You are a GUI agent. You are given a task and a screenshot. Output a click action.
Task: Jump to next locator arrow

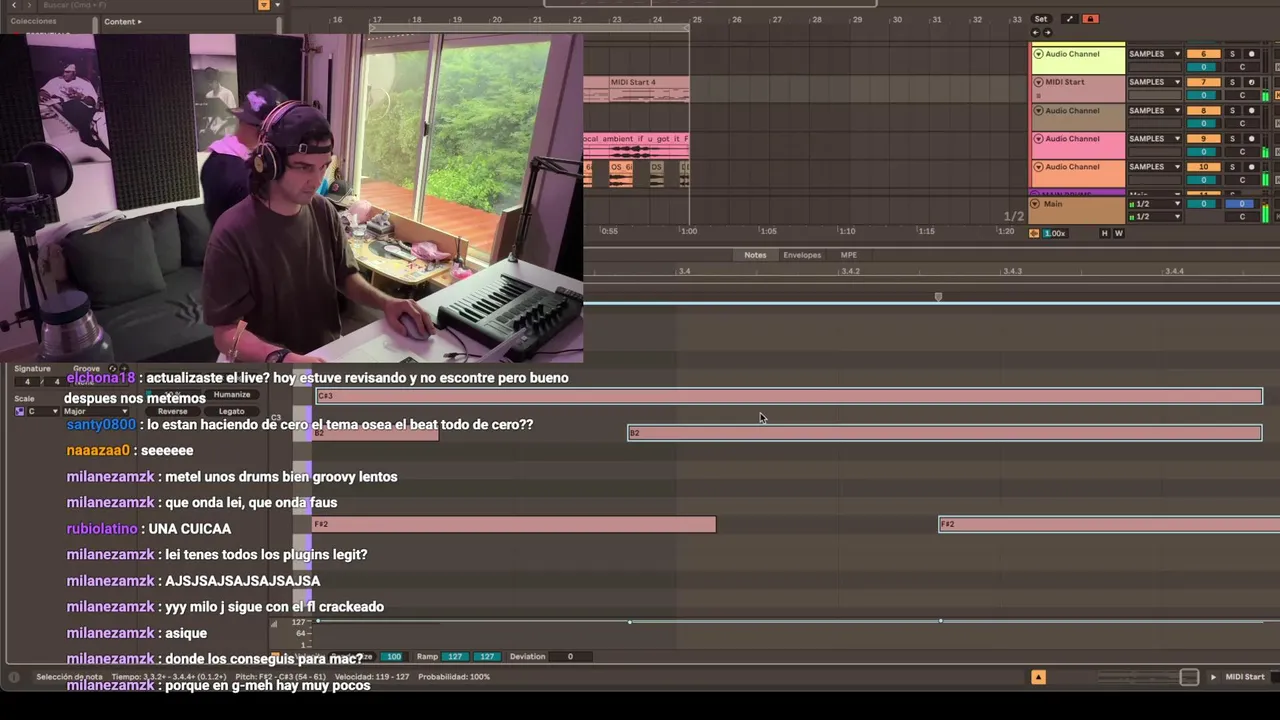[1046, 32]
